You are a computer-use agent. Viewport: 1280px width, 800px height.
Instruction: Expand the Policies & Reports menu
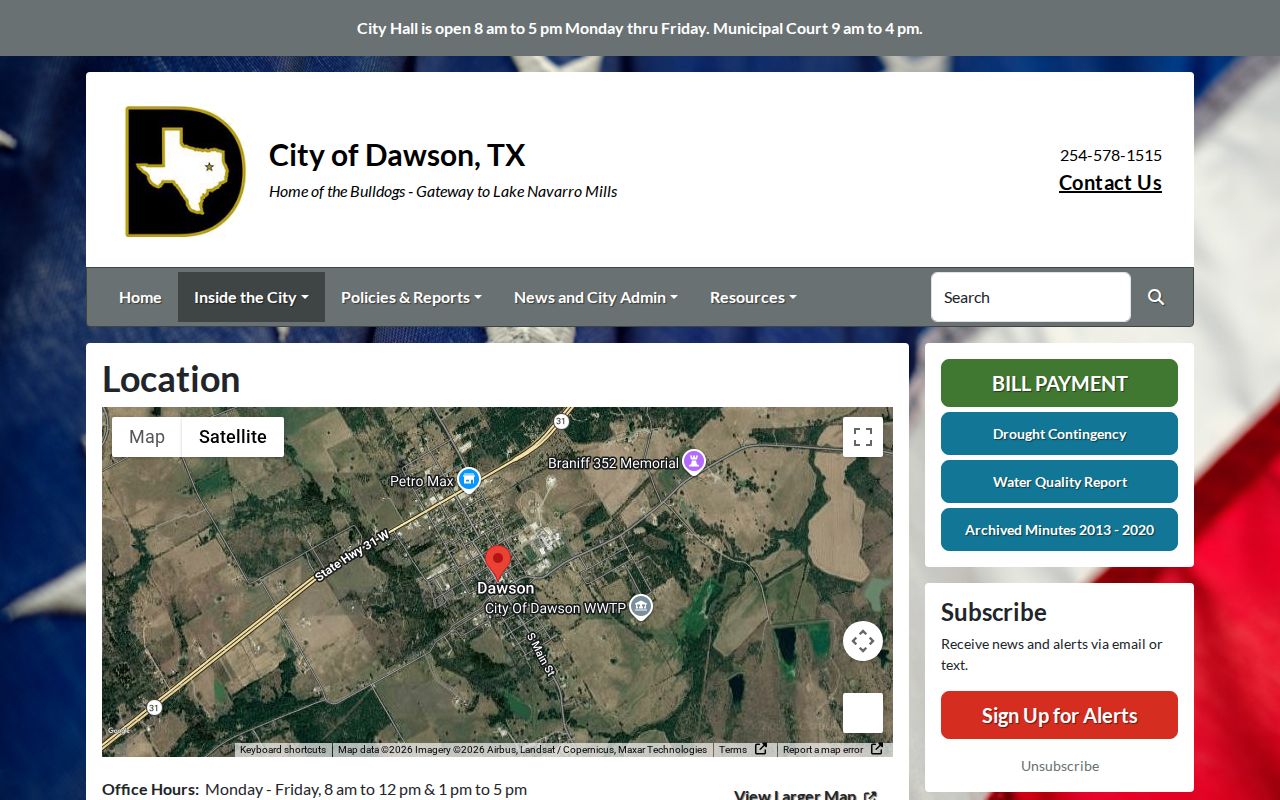click(411, 297)
